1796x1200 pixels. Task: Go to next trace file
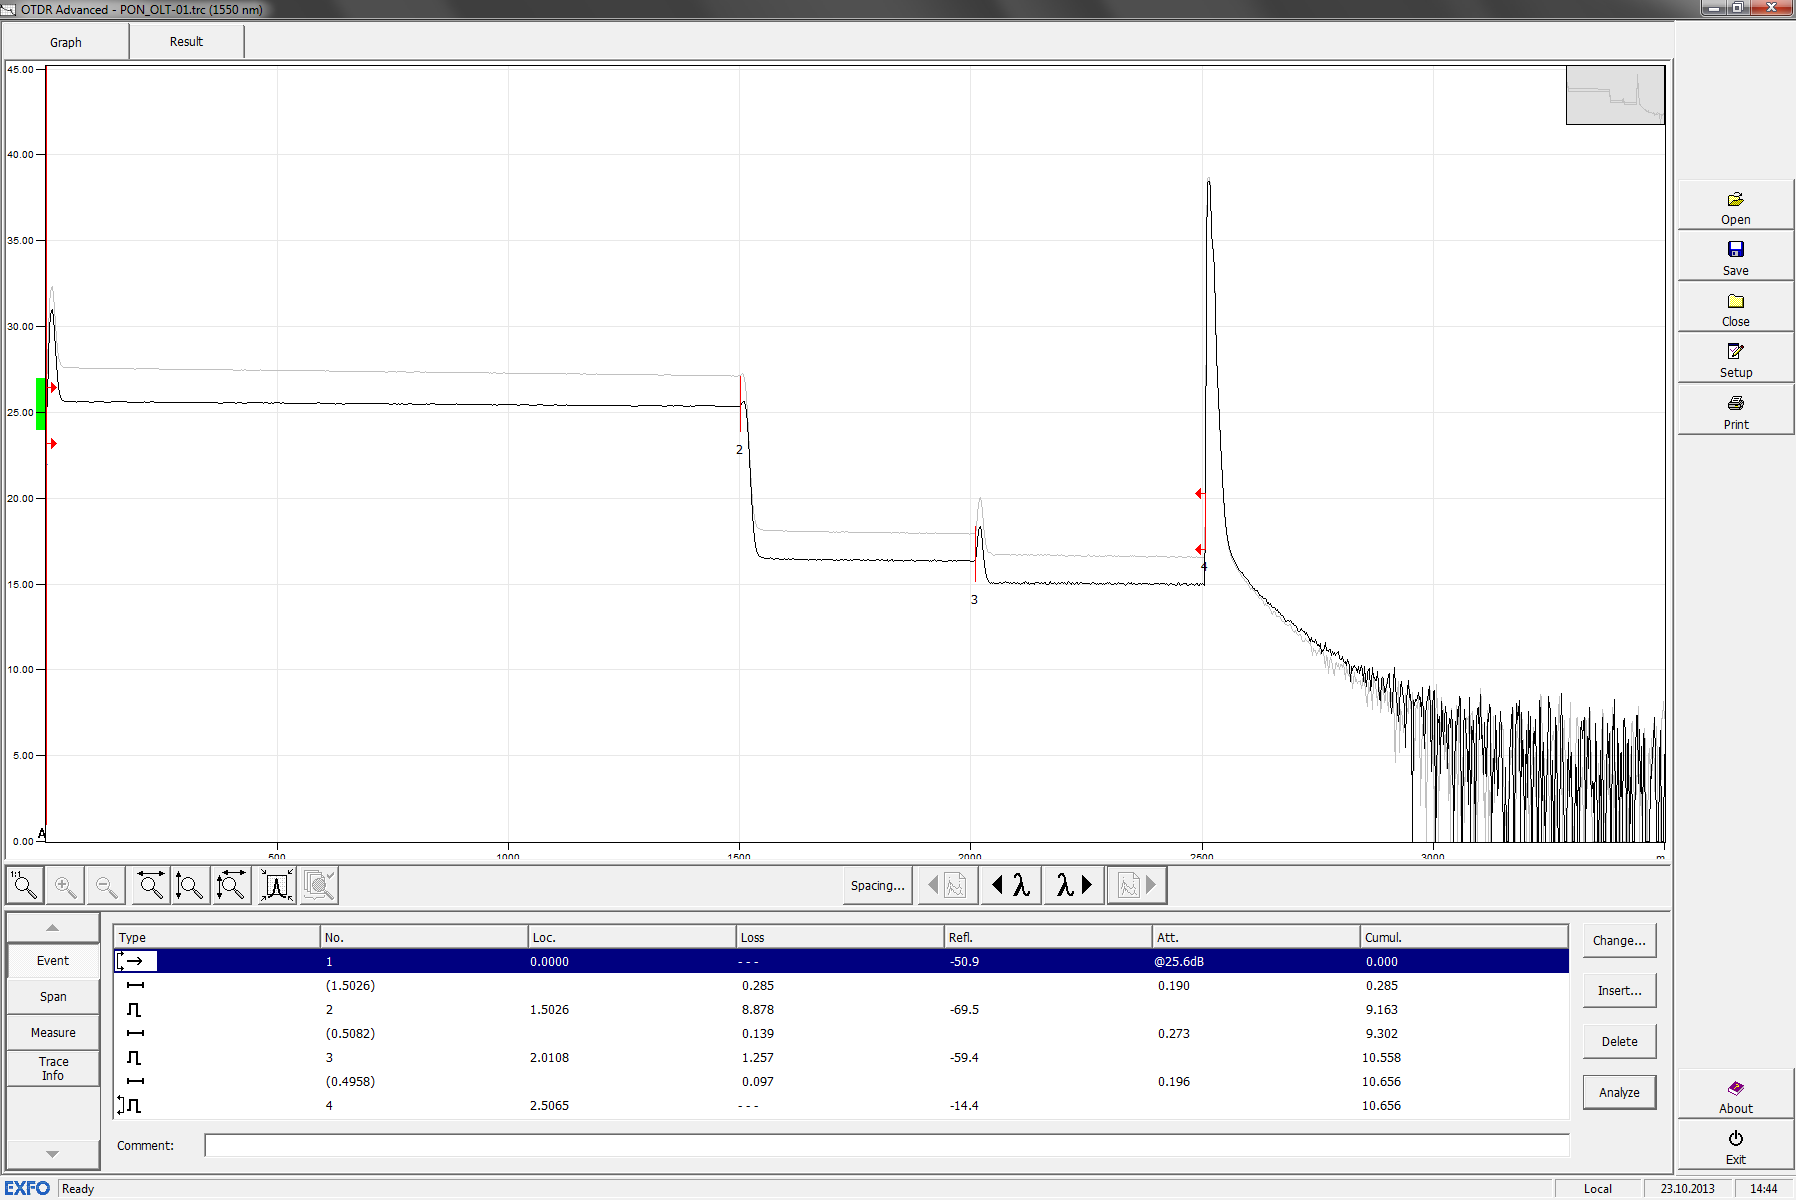tap(1137, 885)
